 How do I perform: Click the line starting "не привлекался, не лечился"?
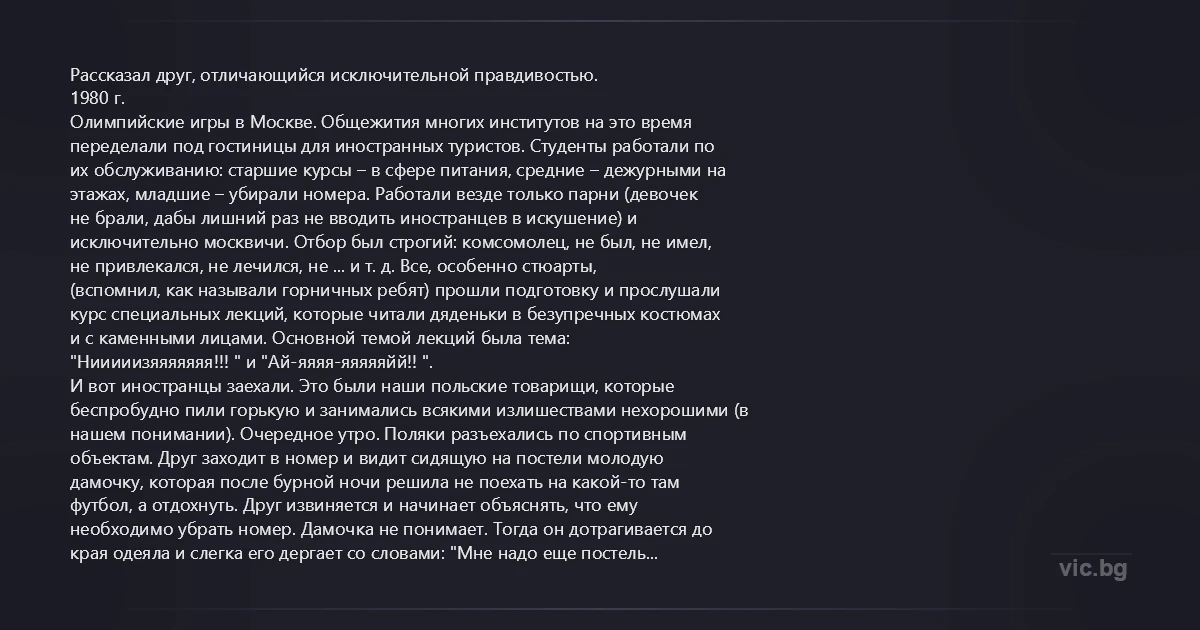click(x=333, y=266)
